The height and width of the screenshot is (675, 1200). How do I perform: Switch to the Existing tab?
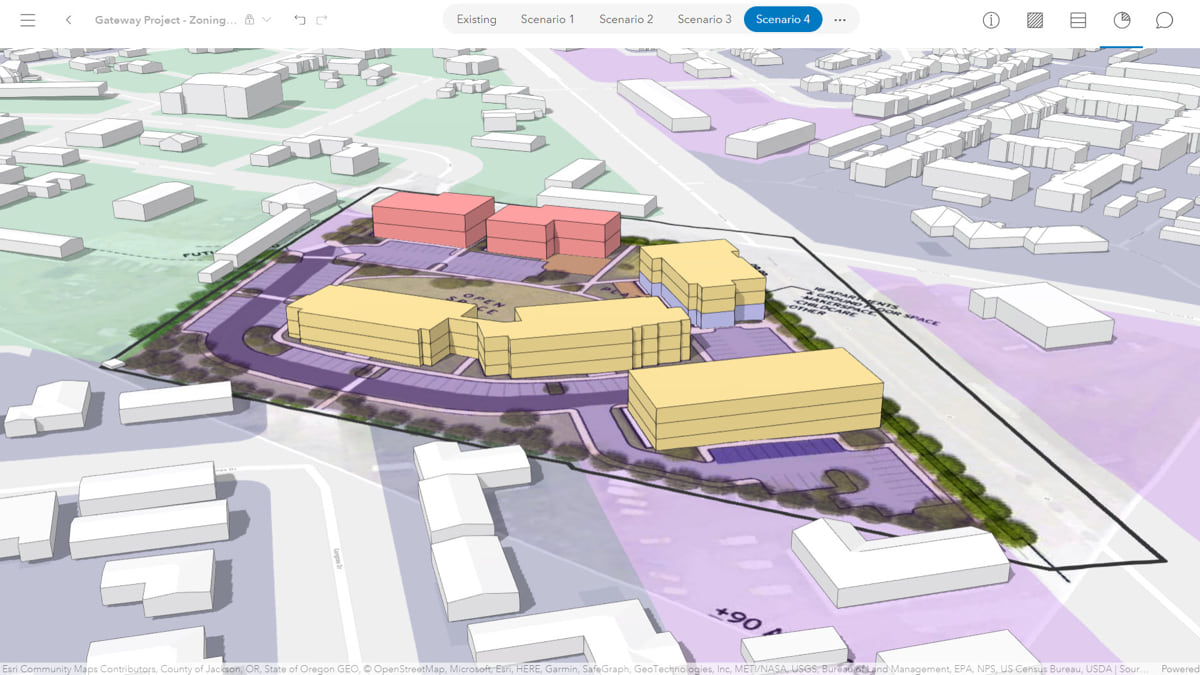[x=476, y=19]
